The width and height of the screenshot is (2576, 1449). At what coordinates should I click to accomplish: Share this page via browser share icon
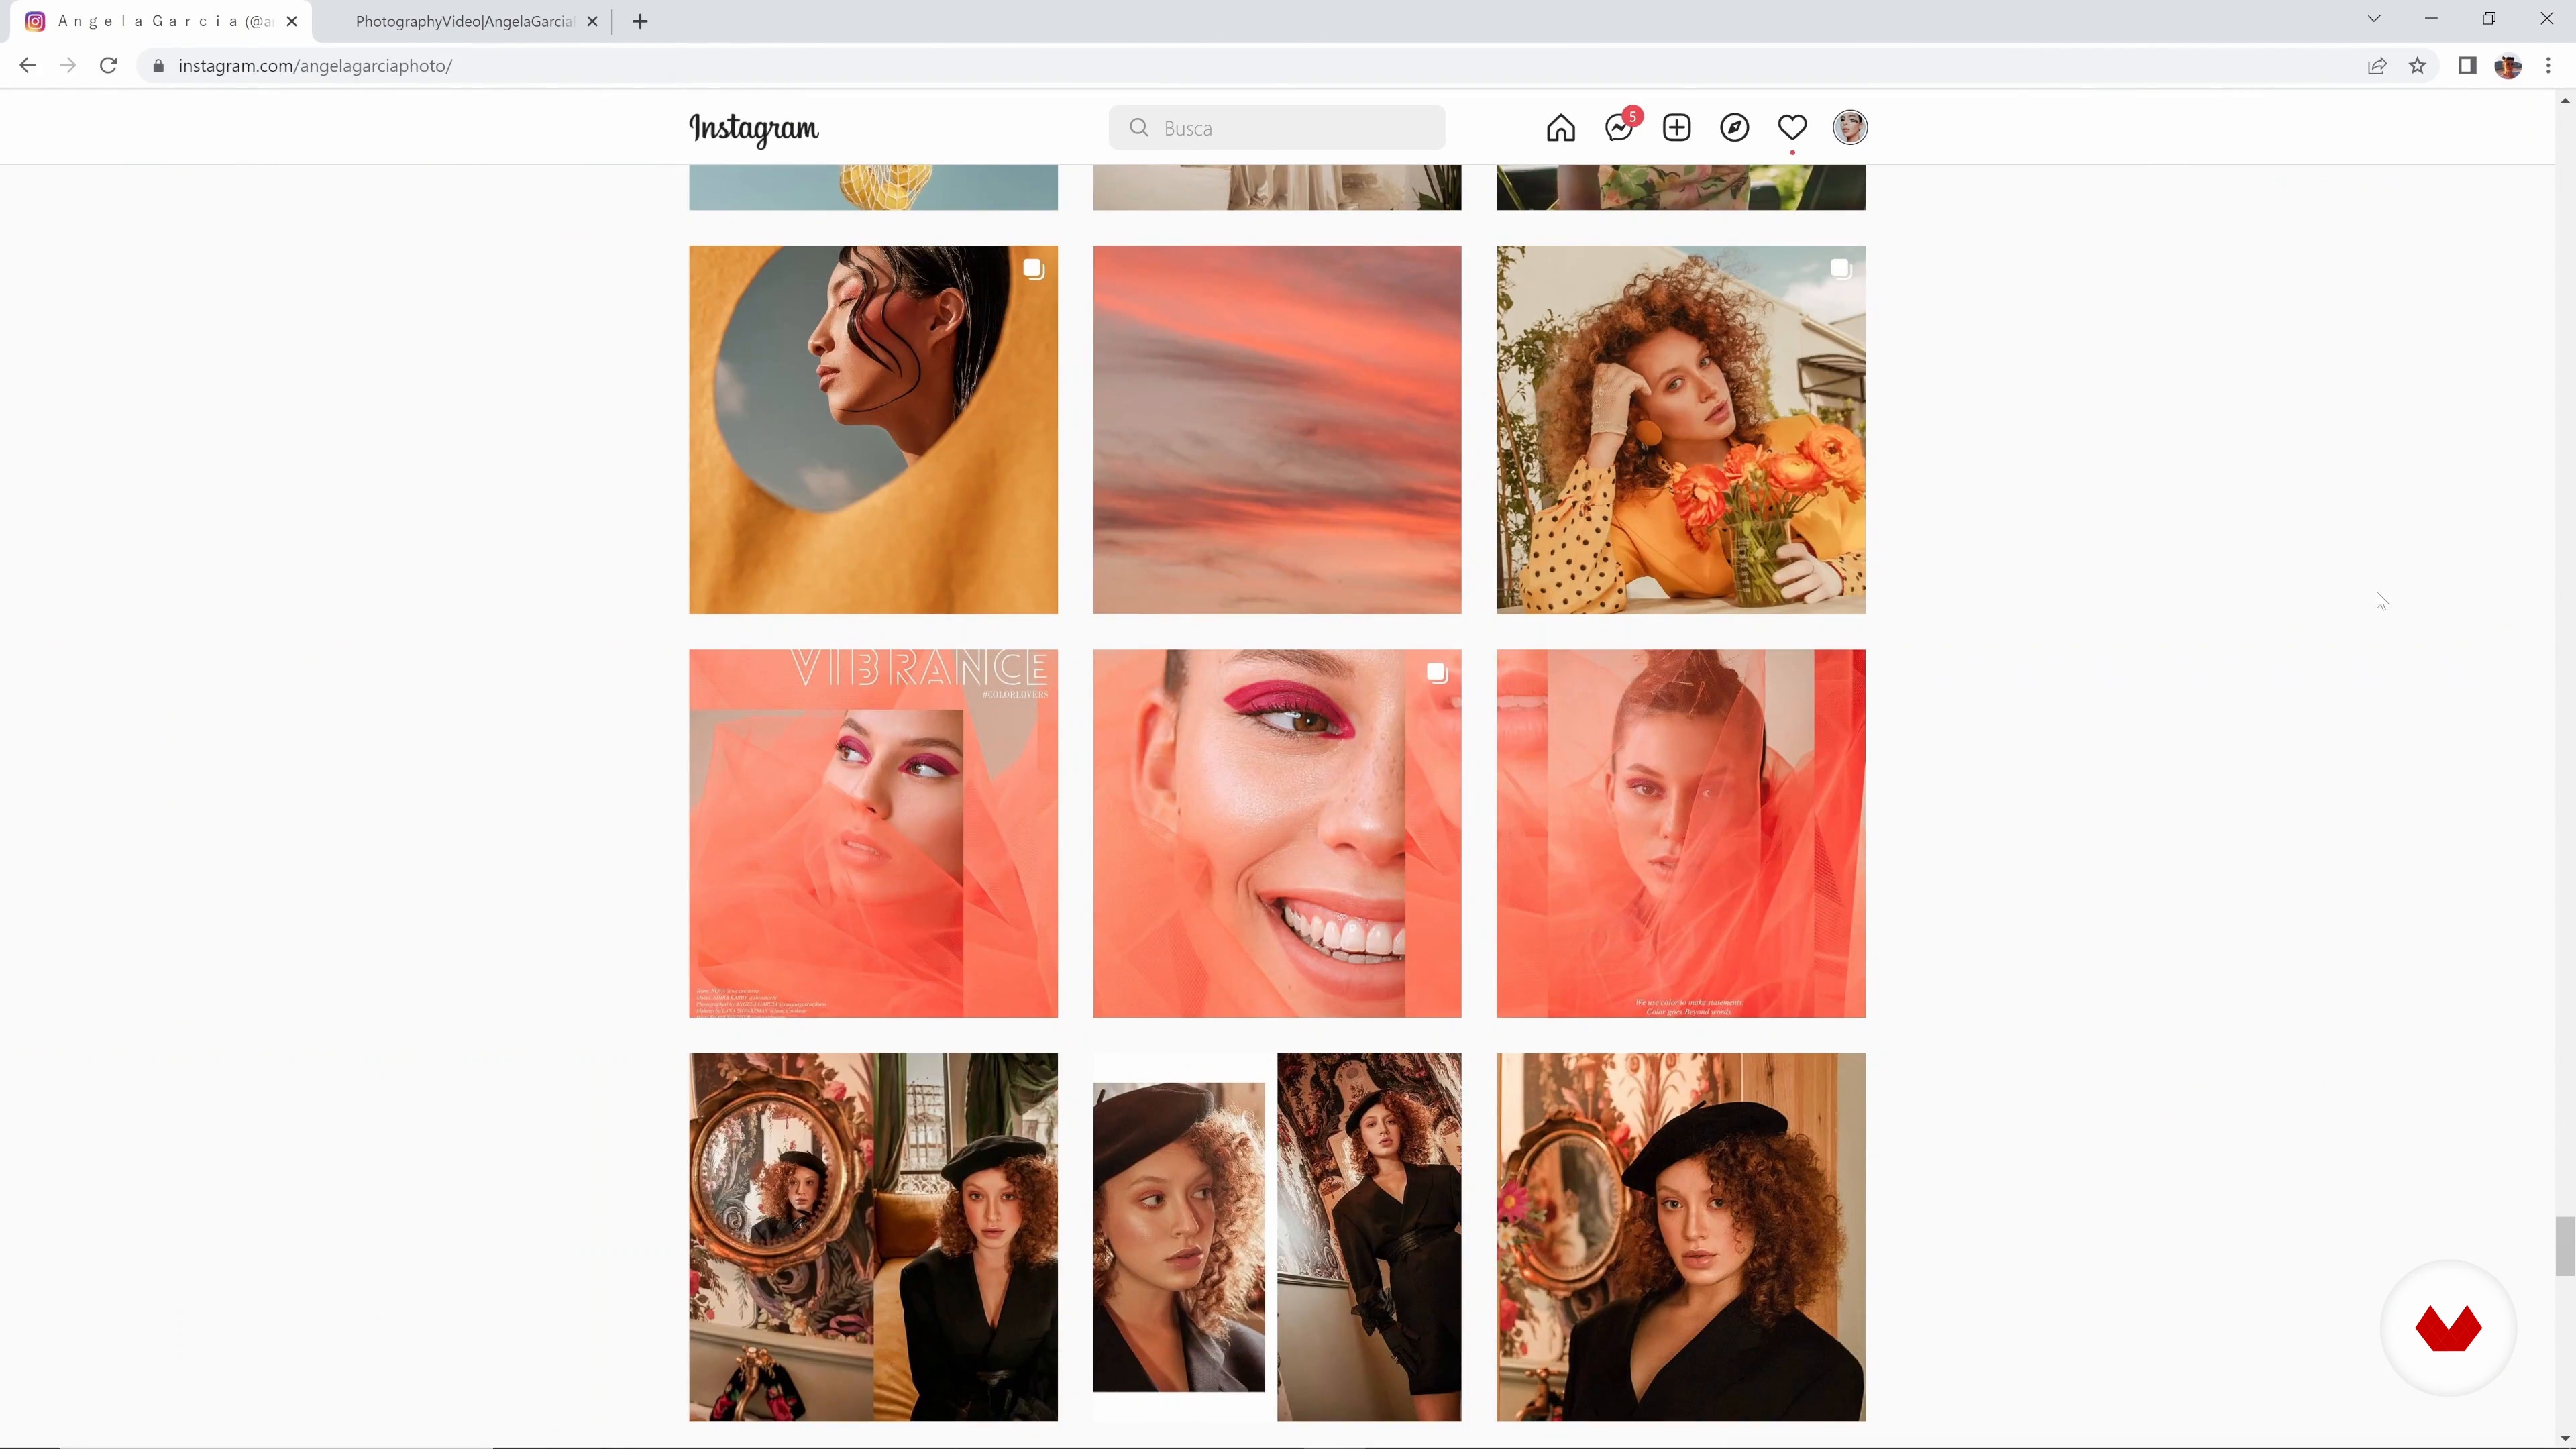point(2377,66)
